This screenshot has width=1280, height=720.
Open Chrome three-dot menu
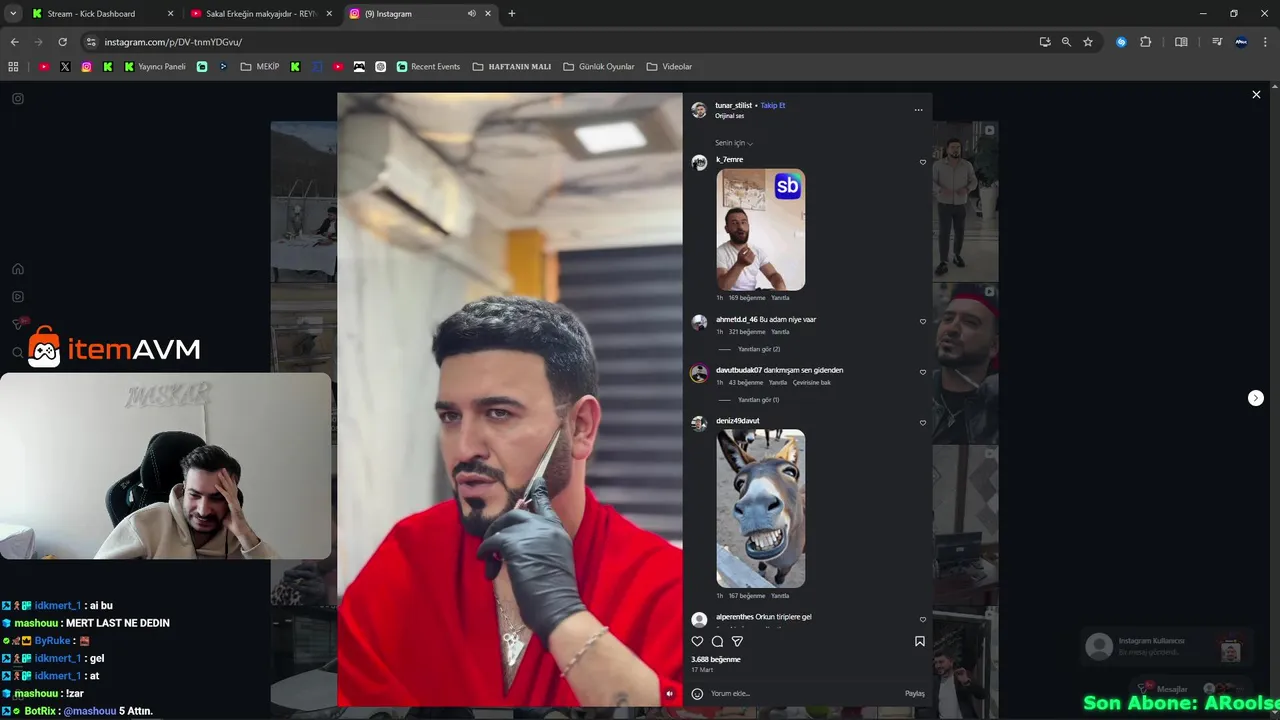pos(1266,42)
